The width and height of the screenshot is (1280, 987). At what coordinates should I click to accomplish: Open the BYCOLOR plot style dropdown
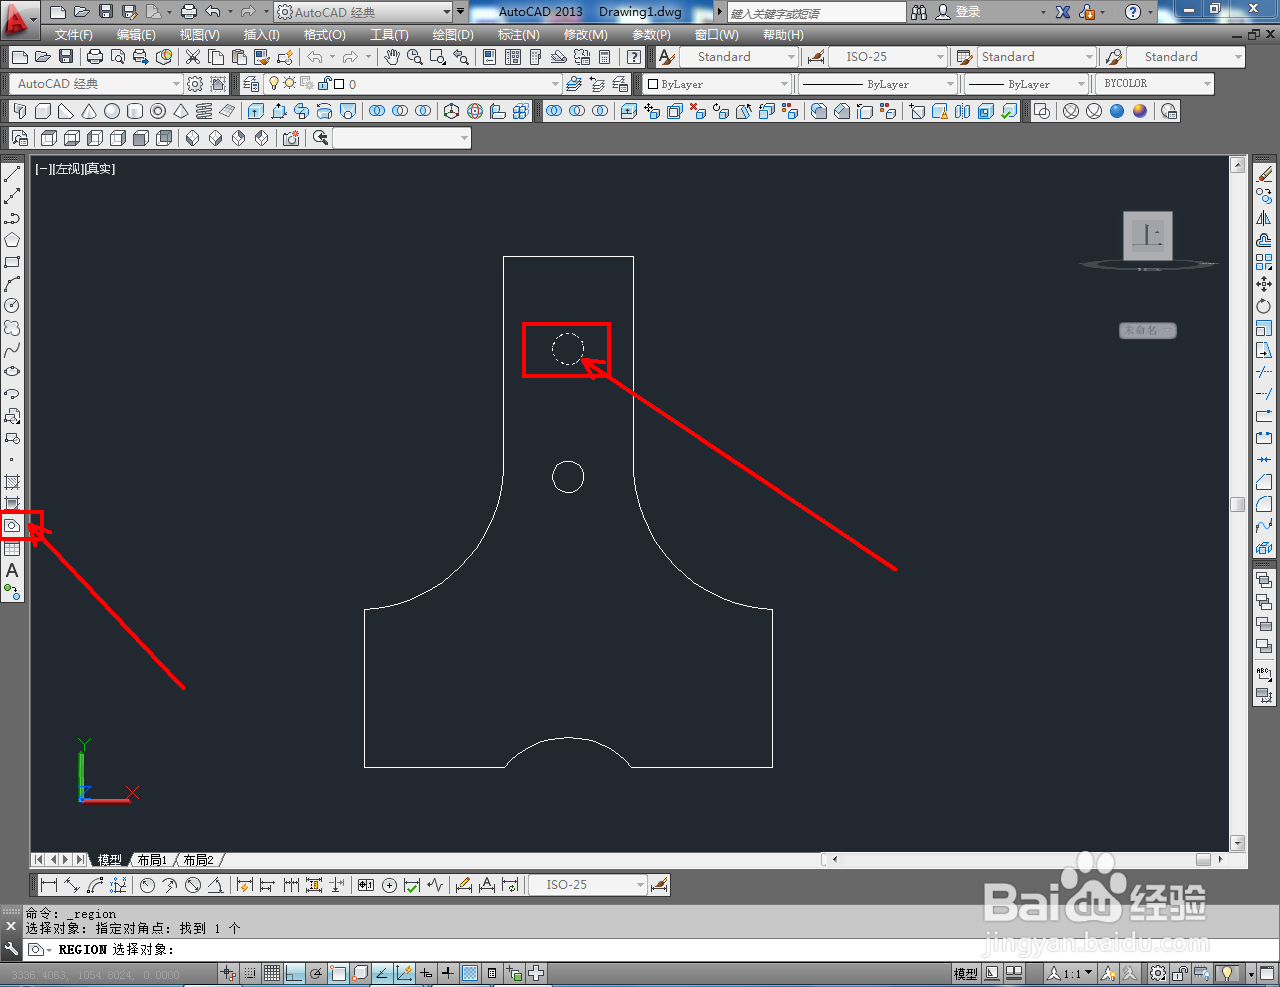(x=1155, y=84)
